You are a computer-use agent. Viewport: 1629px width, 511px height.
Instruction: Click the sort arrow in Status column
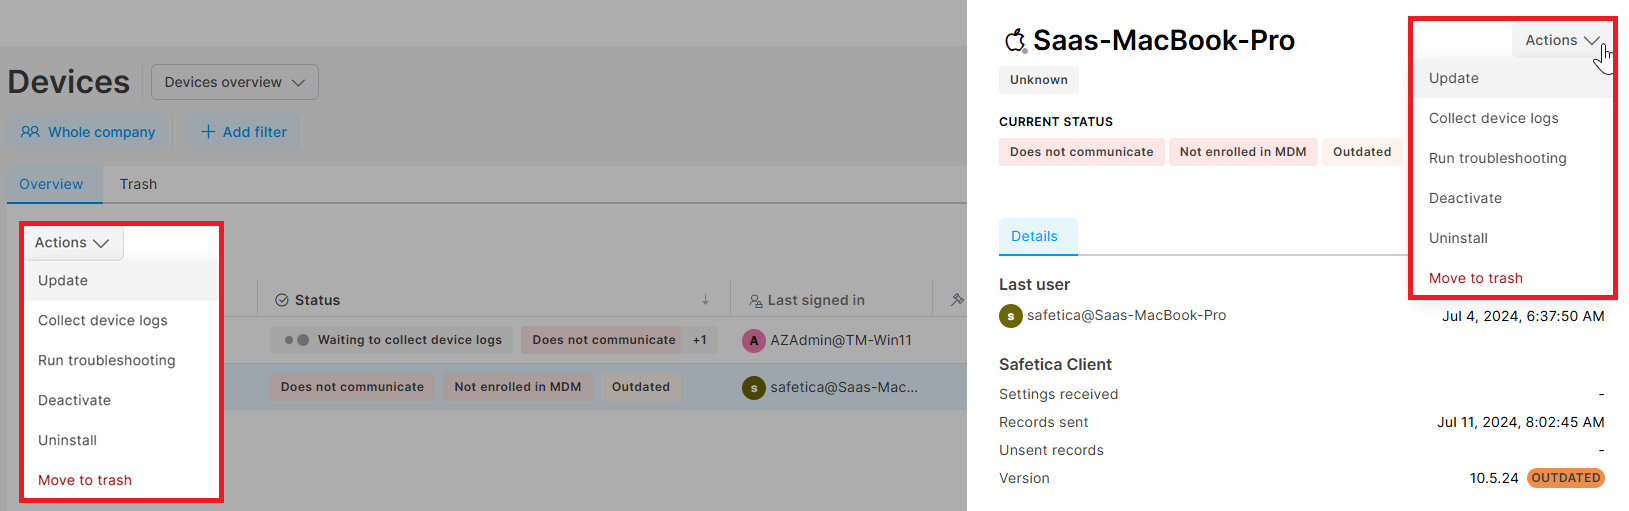coord(705,300)
